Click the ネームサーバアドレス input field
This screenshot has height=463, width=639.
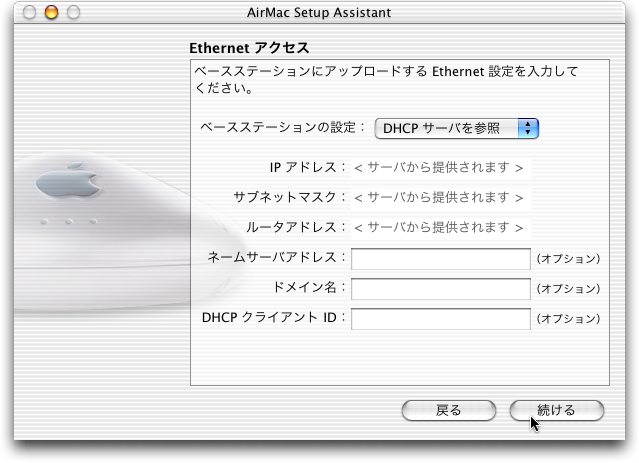441,259
